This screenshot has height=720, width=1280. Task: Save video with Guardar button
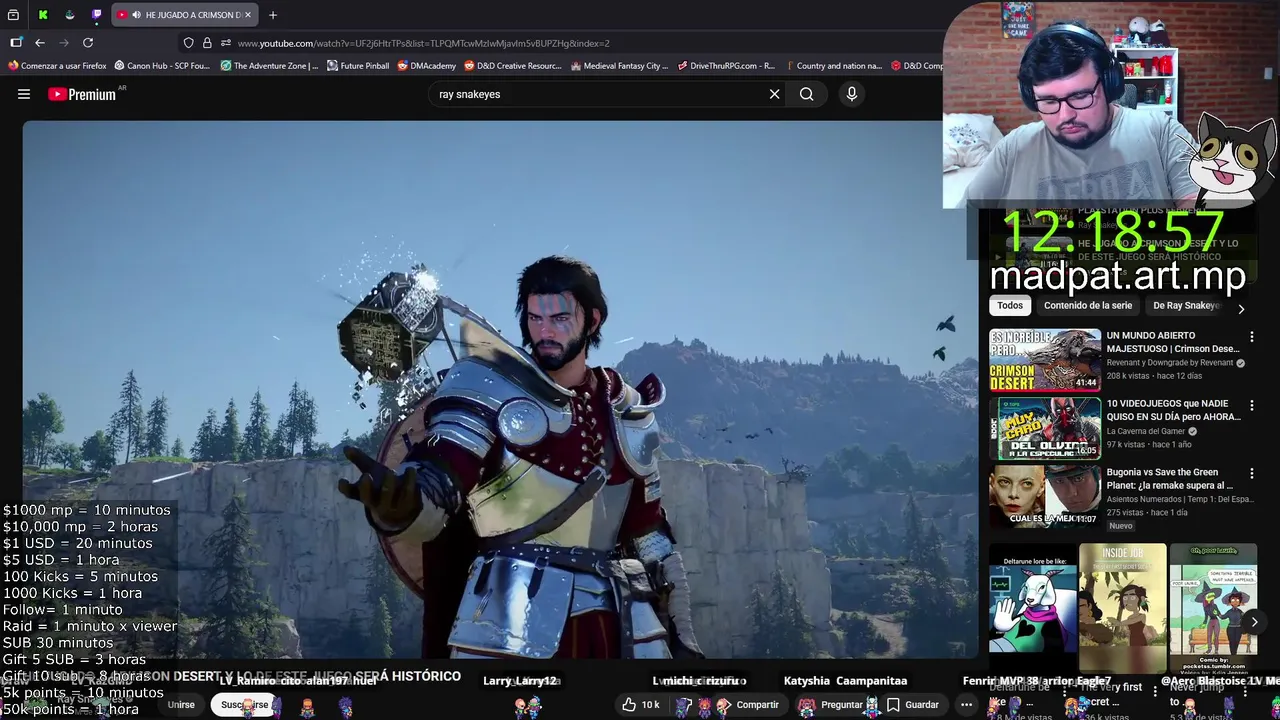pos(913,705)
